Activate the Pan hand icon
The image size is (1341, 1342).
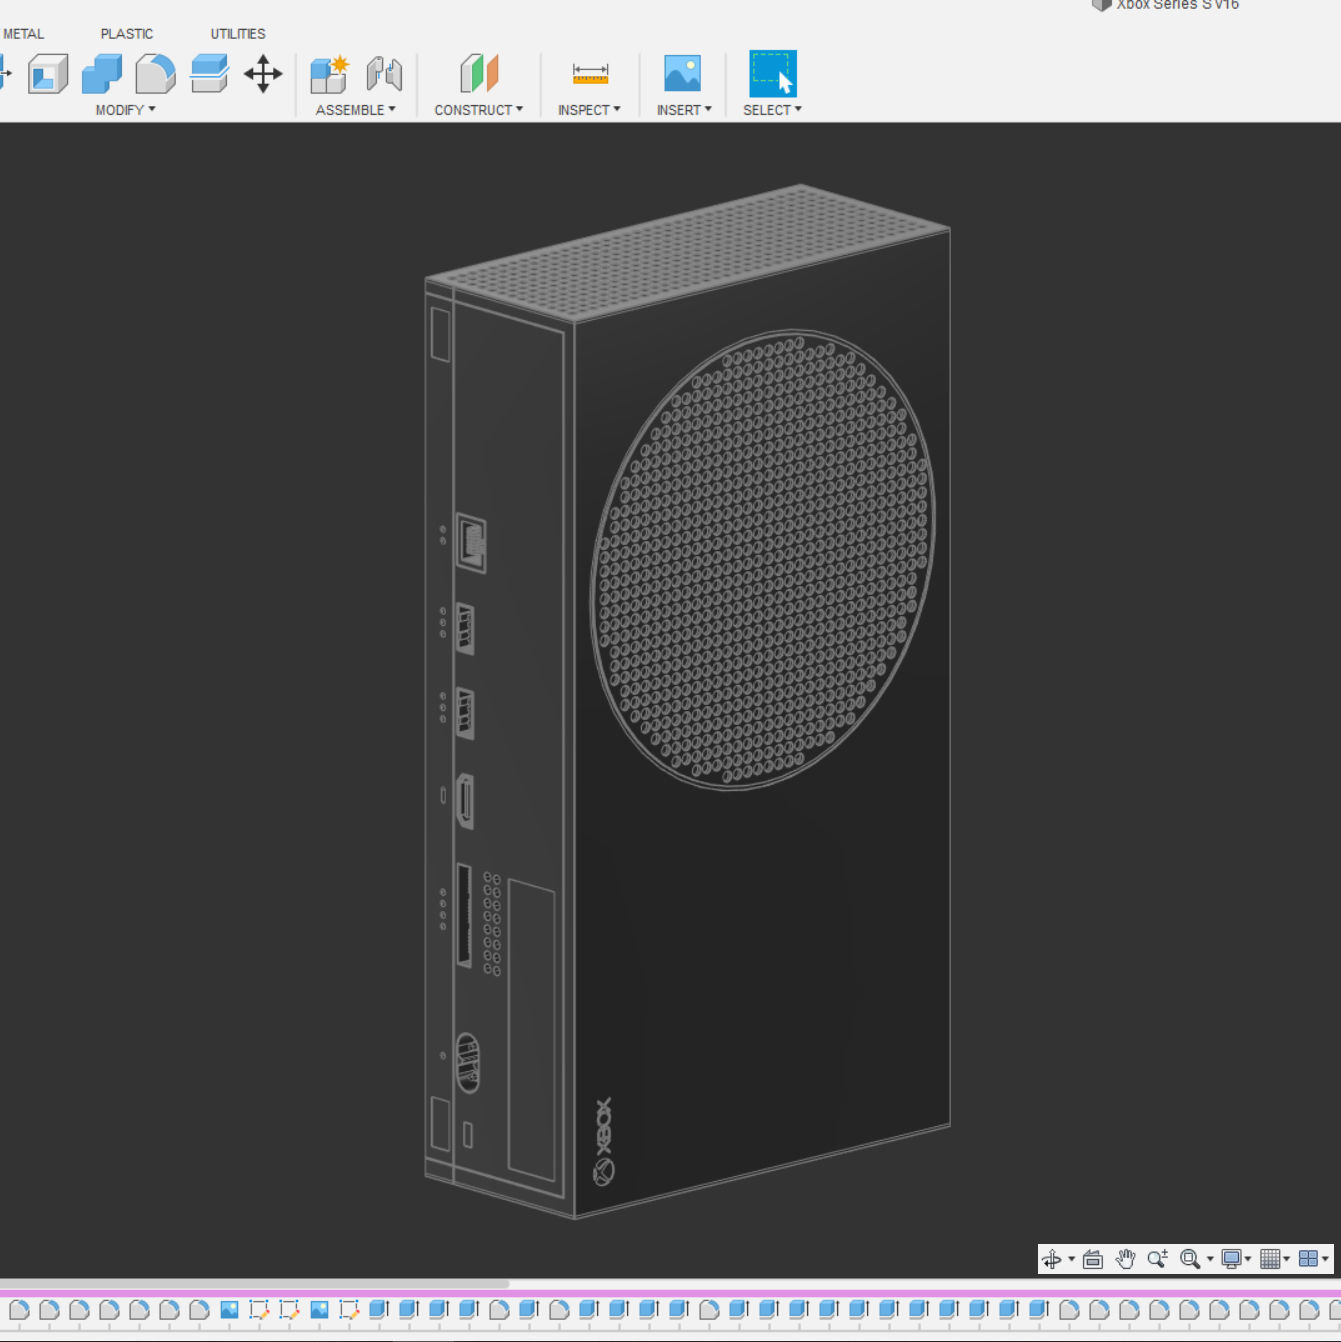(x=1125, y=1259)
